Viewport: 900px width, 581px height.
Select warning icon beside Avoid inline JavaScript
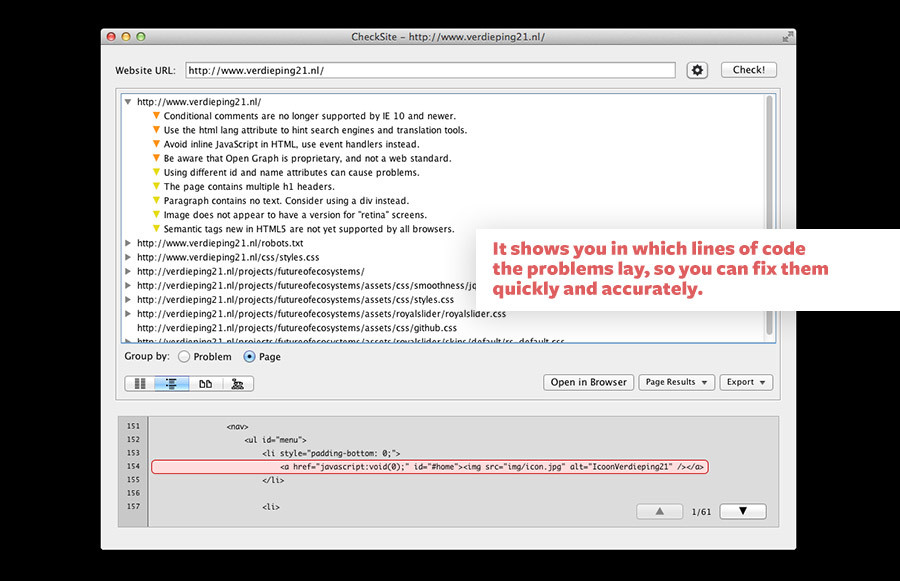coord(156,144)
